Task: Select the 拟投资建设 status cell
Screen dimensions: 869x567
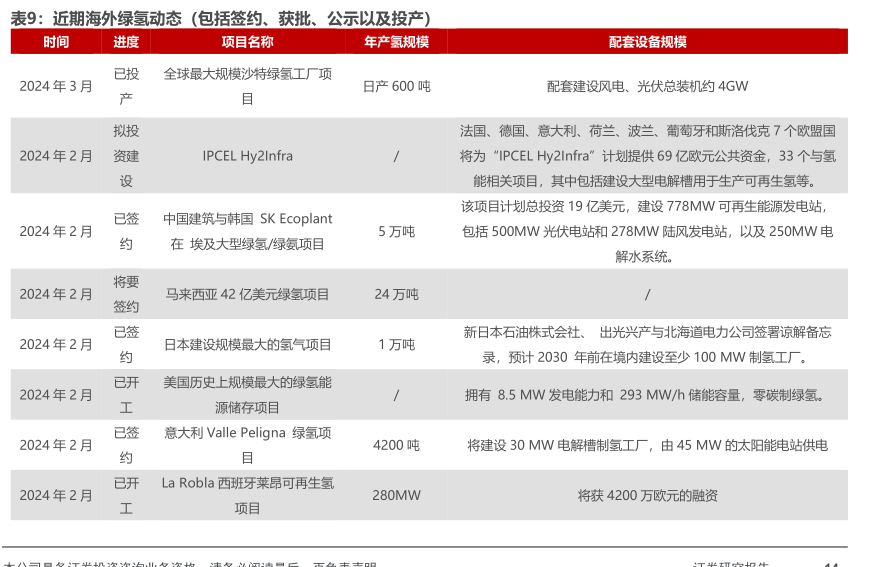Action: click(126, 156)
